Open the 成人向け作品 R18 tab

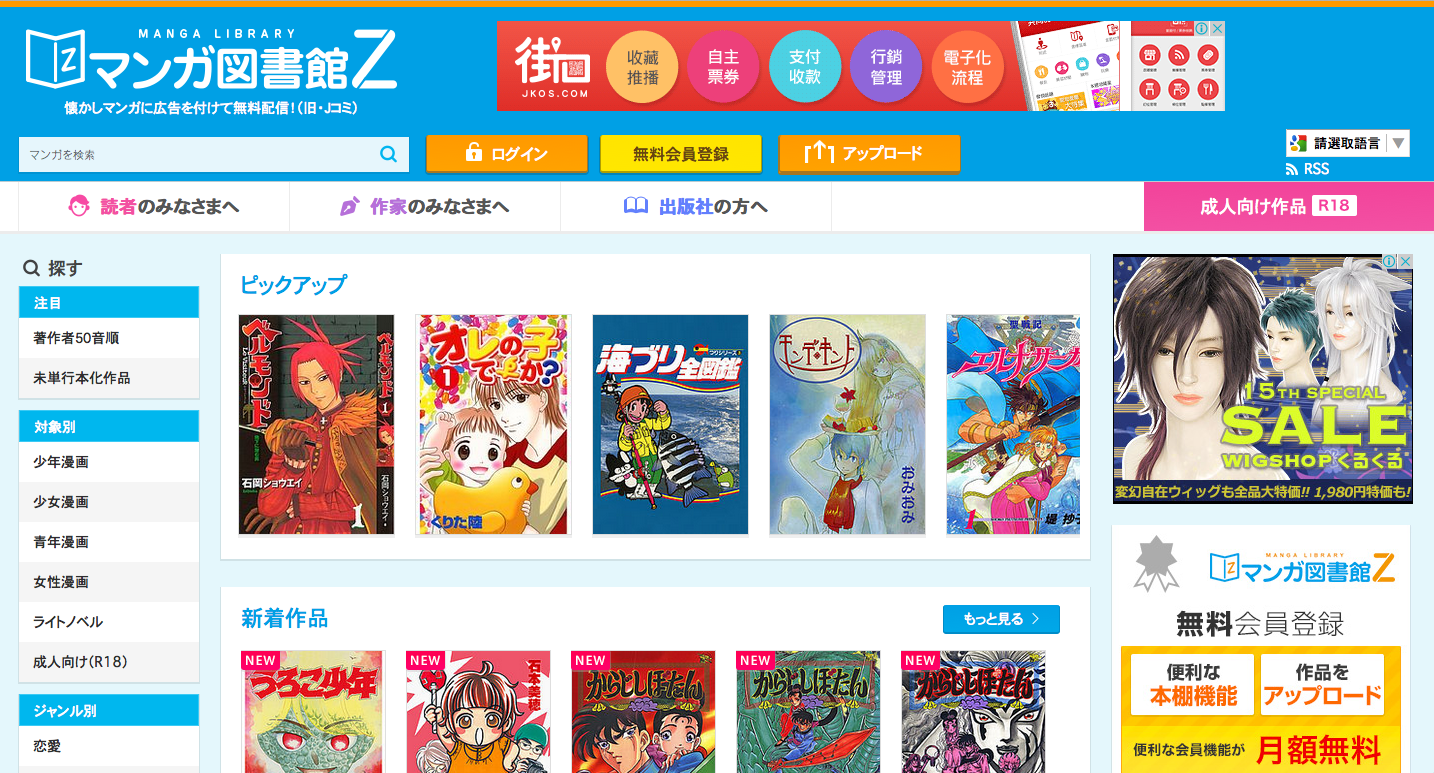click(1278, 206)
